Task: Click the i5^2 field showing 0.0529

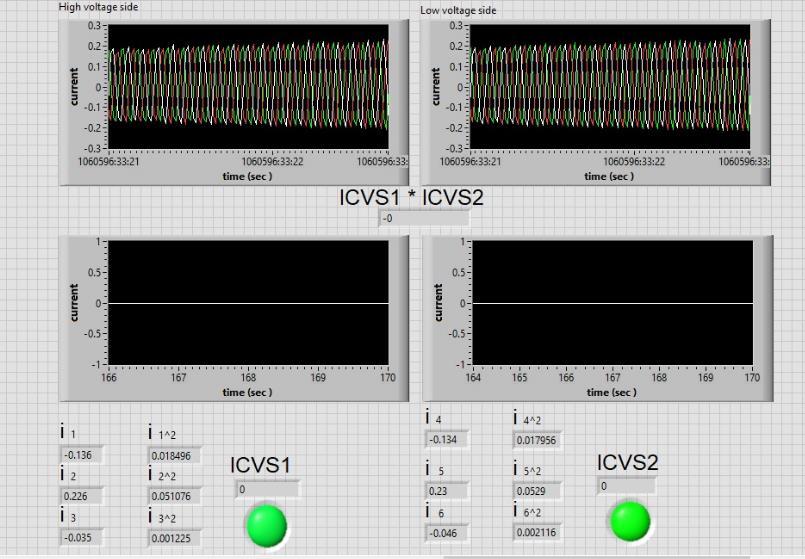Action: click(x=537, y=491)
